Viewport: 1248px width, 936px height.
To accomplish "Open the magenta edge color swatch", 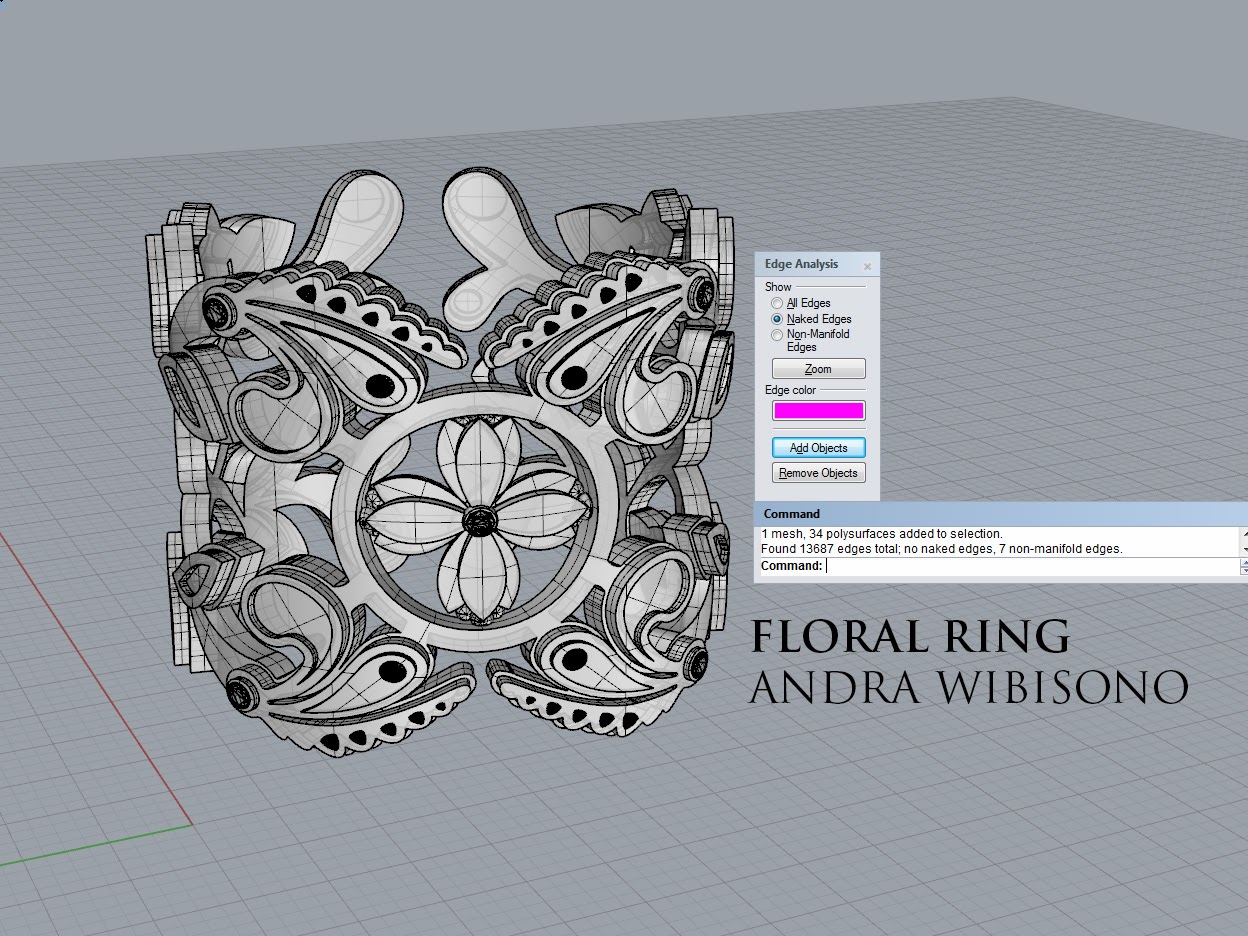I will pyautogui.click(x=818, y=411).
